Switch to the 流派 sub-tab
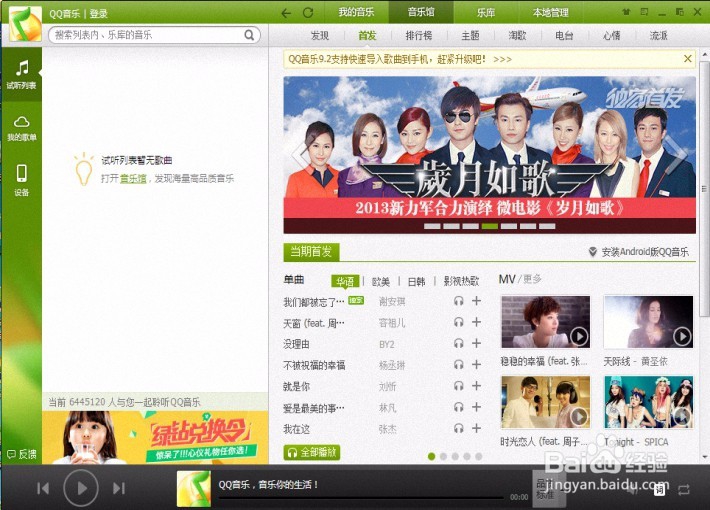 [x=658, y=35]
